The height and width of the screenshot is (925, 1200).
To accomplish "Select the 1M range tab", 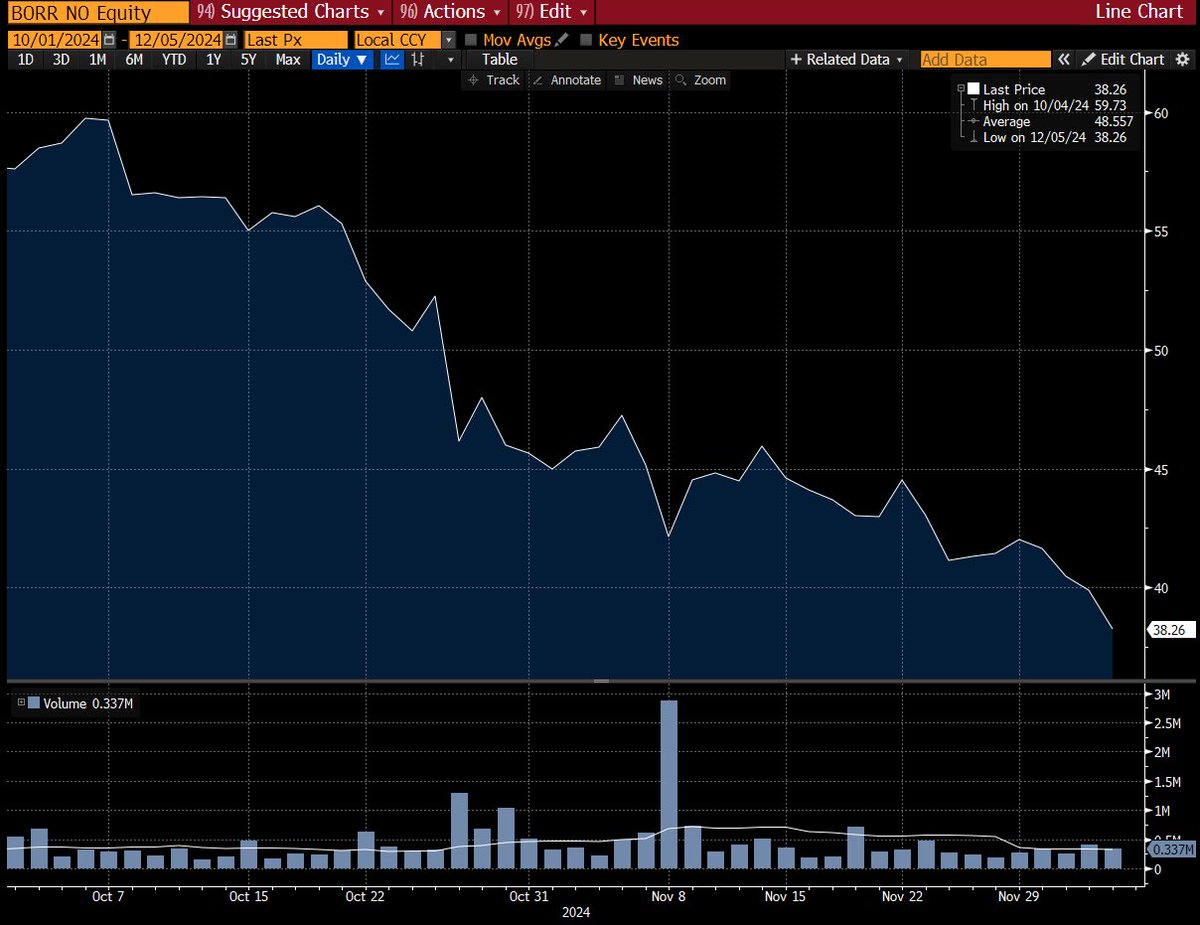I will tap(97, 60).
